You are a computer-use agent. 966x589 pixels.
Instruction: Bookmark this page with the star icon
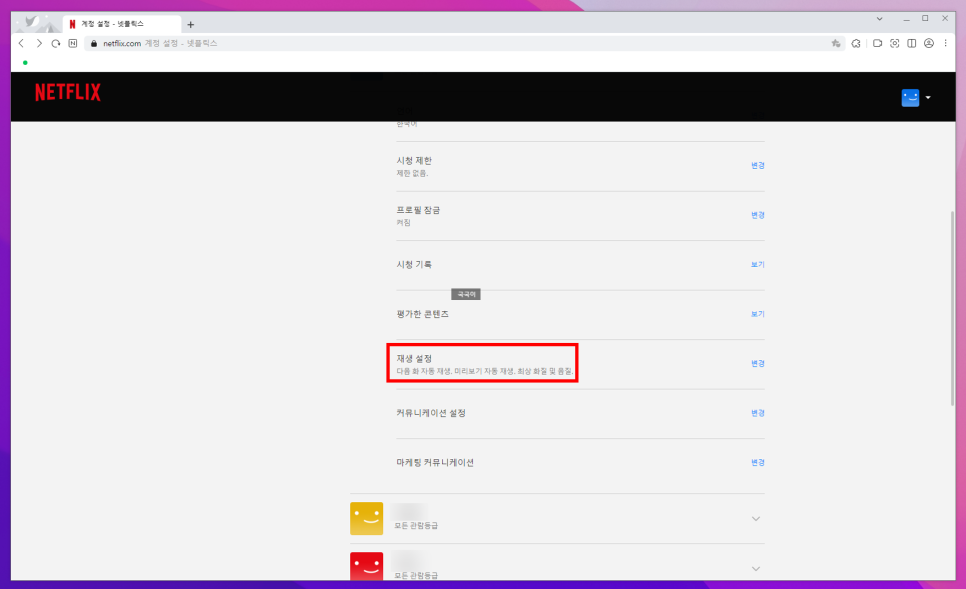[x=836, y=43]
